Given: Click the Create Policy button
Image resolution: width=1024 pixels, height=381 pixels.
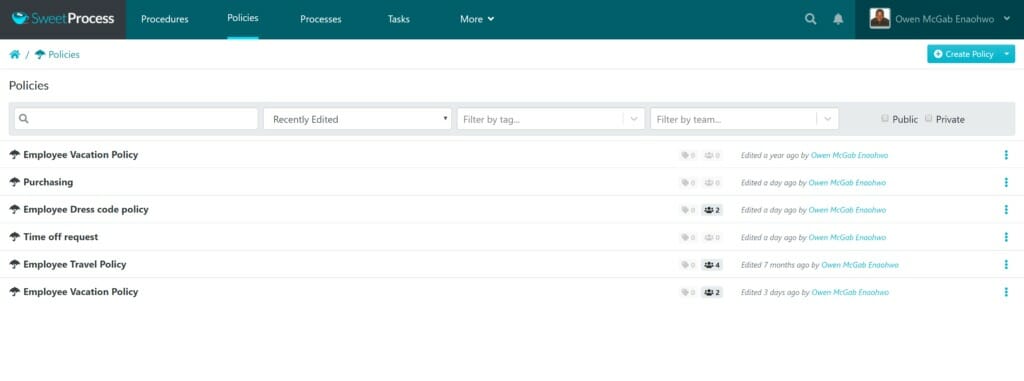Looking at the screenshot, I should [x=963, y=54].
